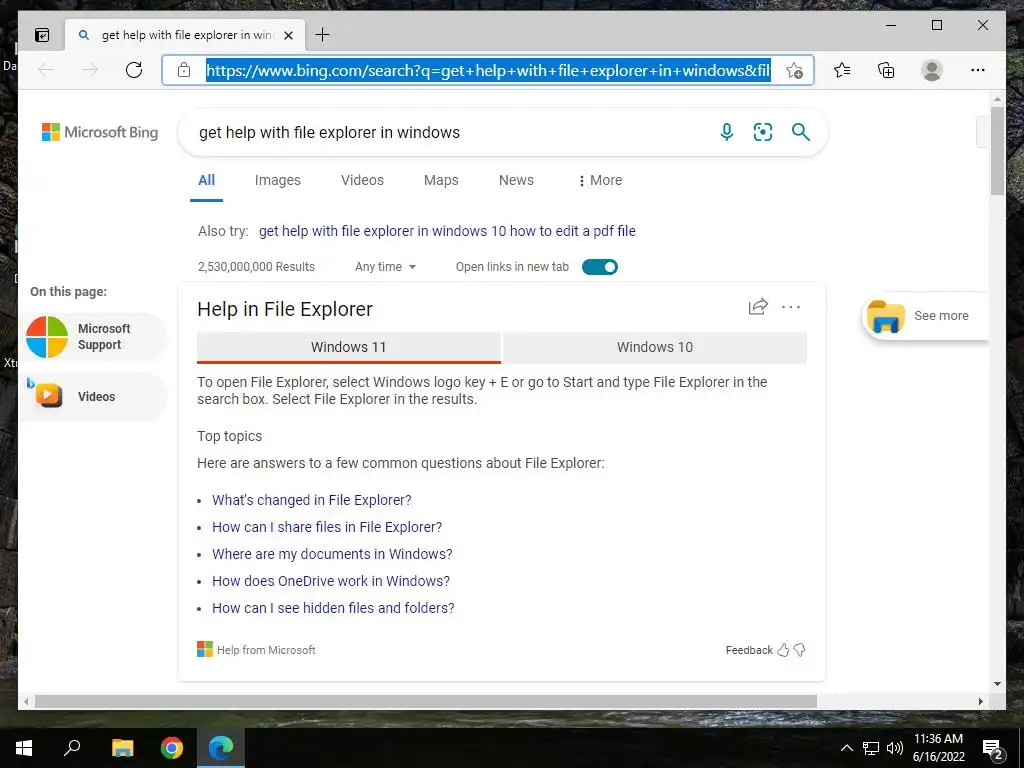Switch to News results
Screen dimensions: 1024x768
tap(516, 180)
